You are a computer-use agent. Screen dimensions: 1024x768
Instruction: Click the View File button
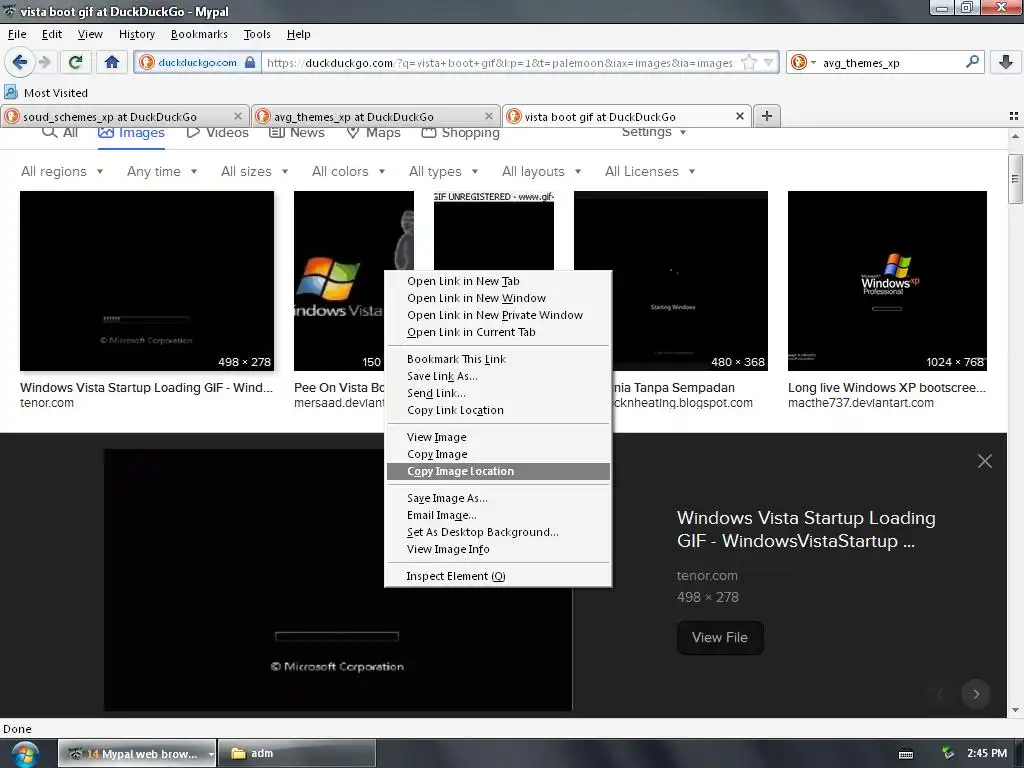[x=720, y=637]
